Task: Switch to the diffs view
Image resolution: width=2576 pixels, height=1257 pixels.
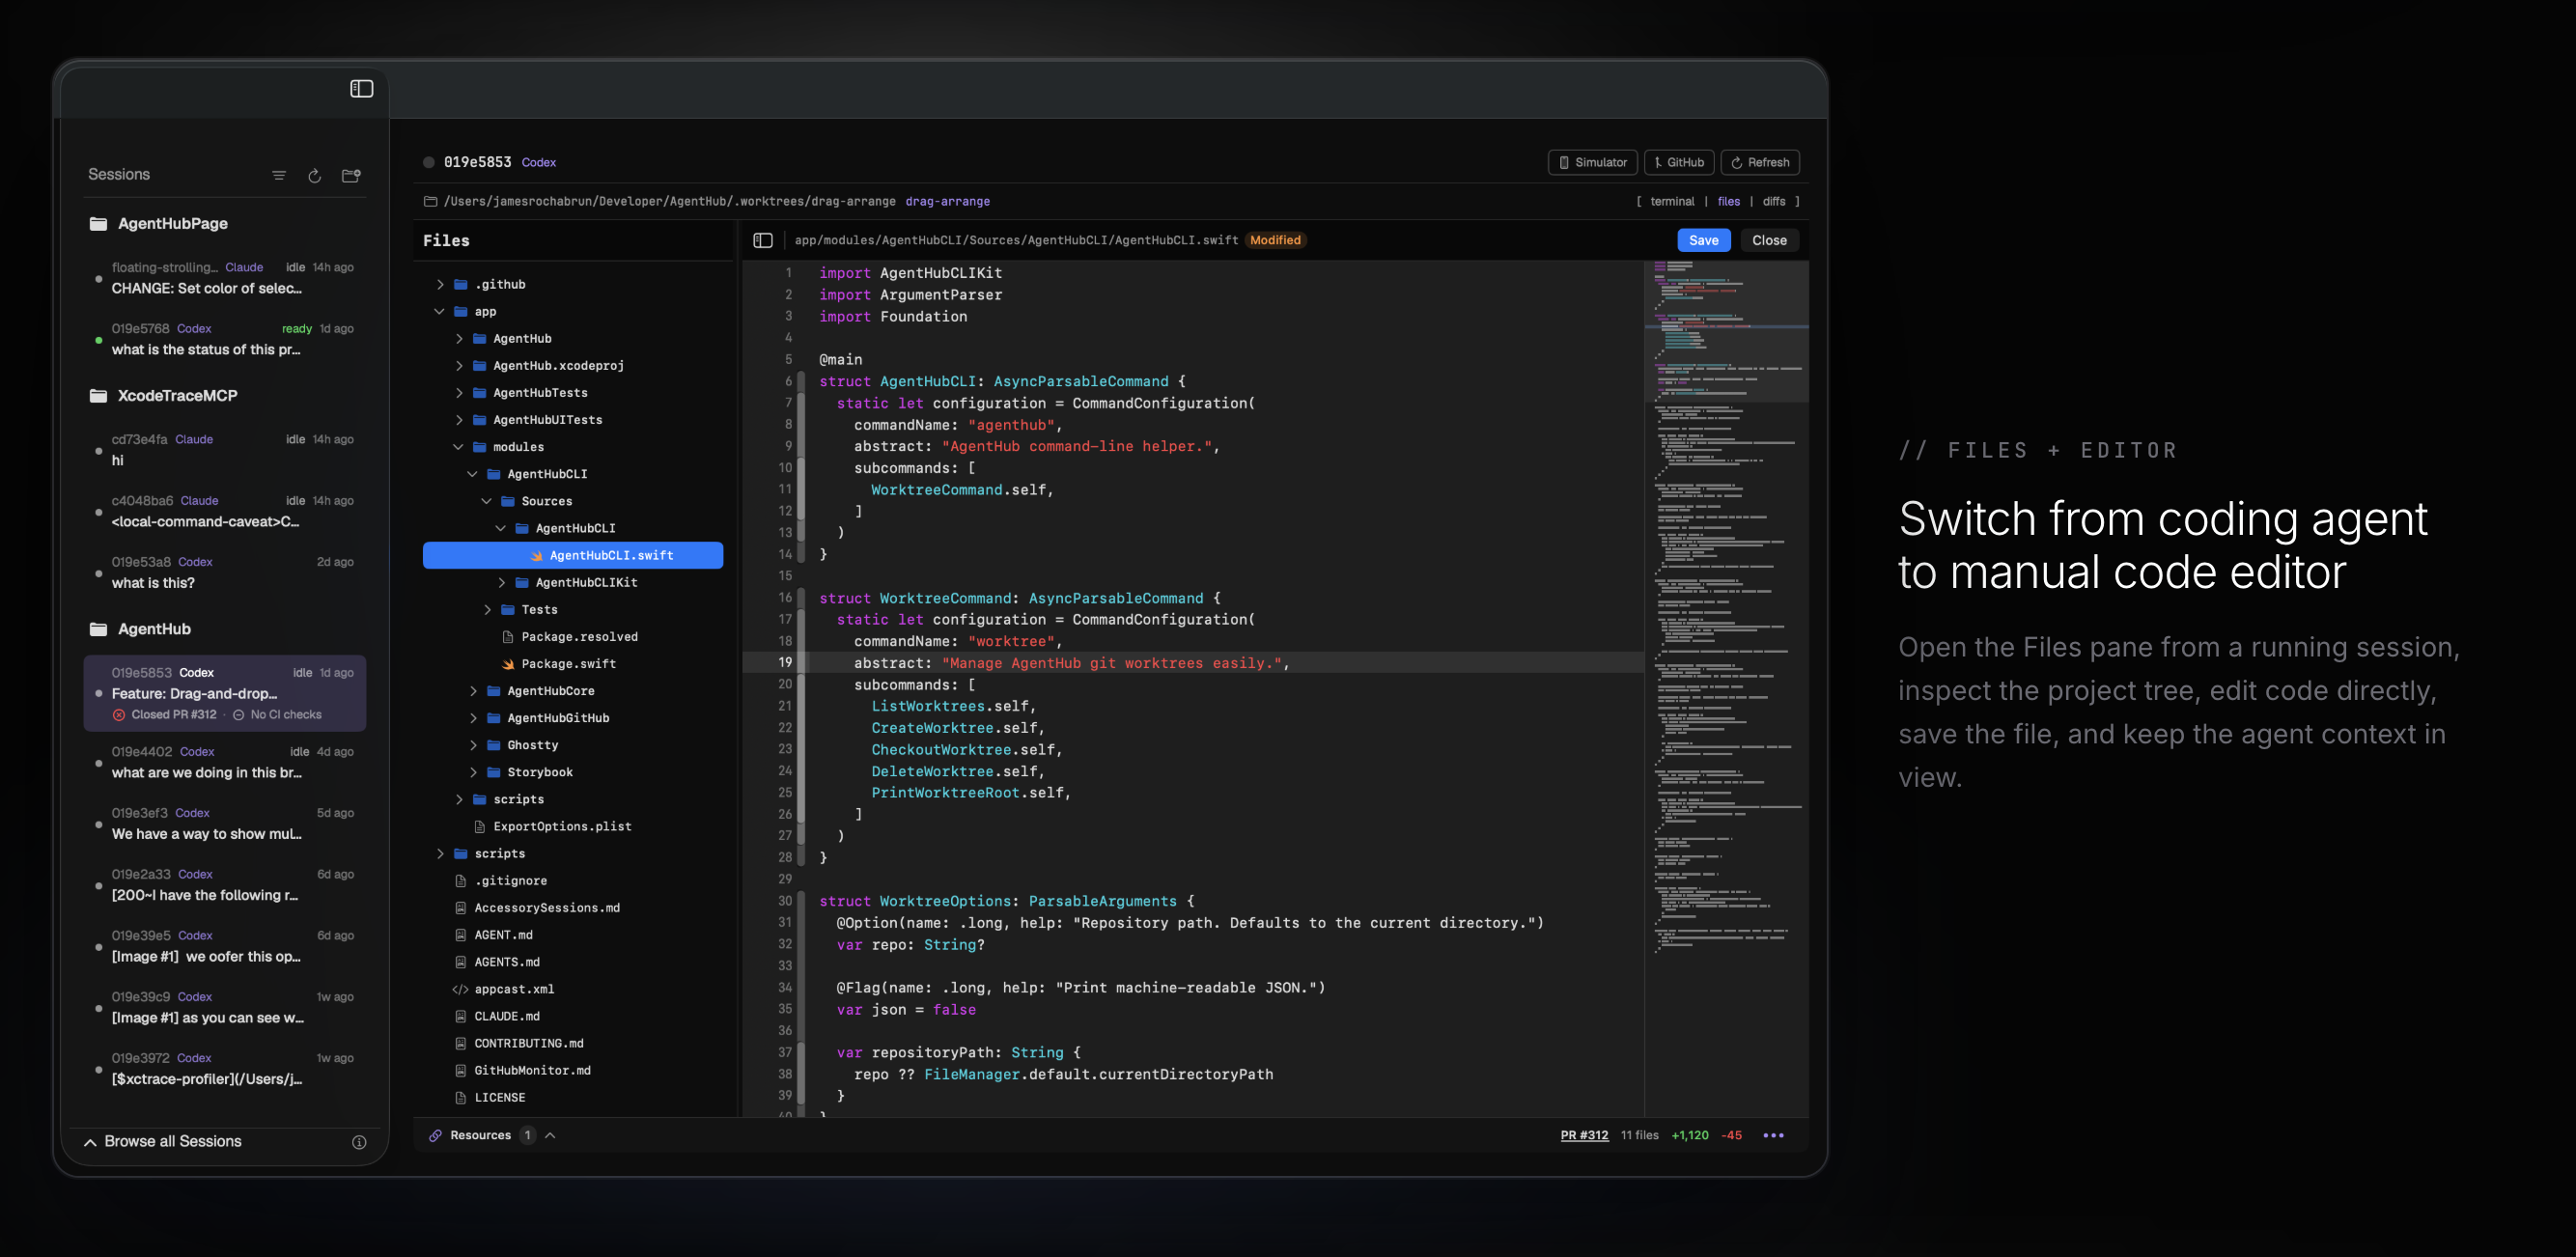Action: click(x=1773, y=201)
